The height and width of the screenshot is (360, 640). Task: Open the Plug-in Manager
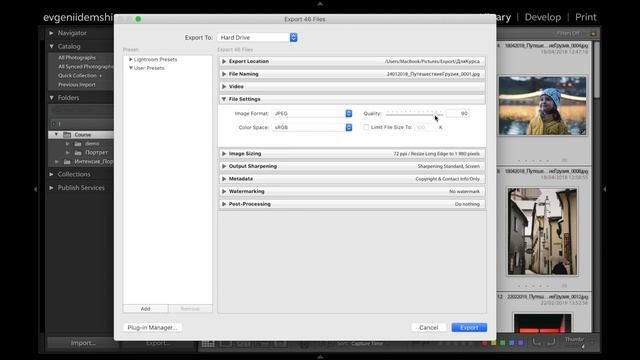152,327
